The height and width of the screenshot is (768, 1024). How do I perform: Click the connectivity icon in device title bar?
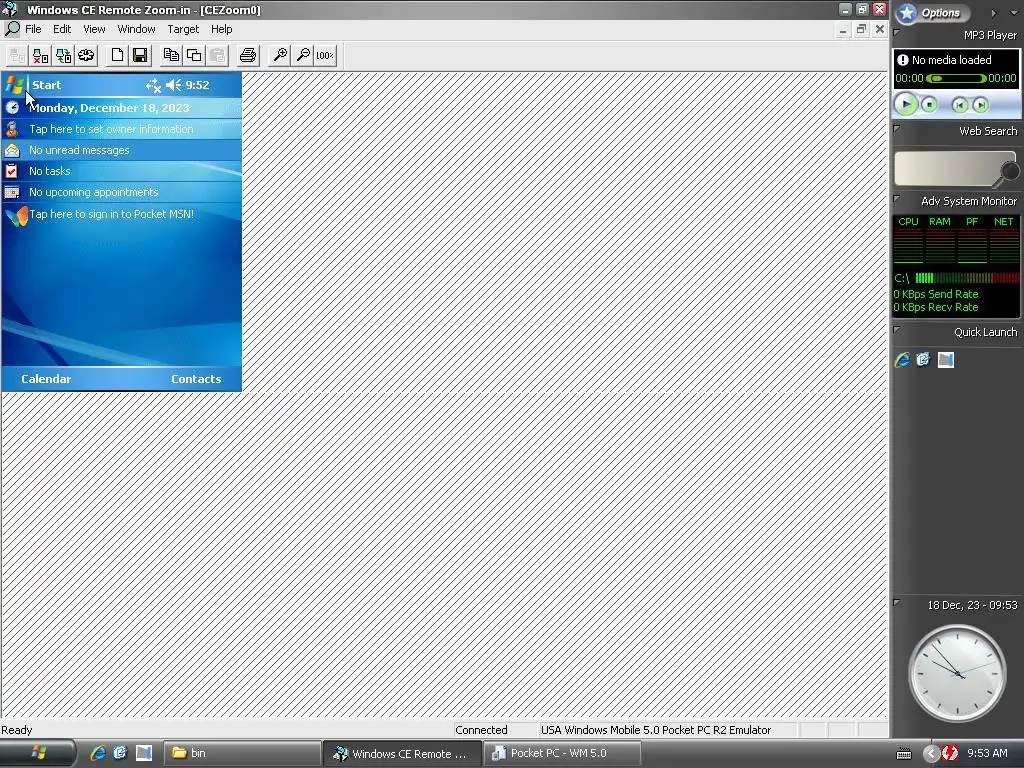pos(153,85)
